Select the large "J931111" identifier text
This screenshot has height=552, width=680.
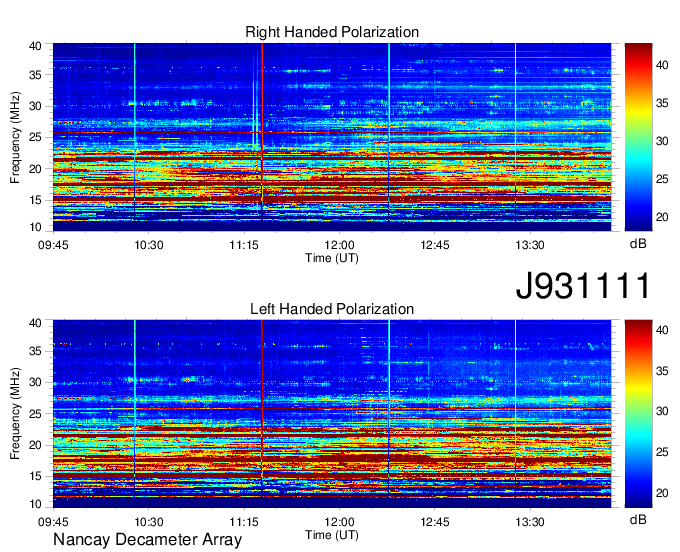582,286
